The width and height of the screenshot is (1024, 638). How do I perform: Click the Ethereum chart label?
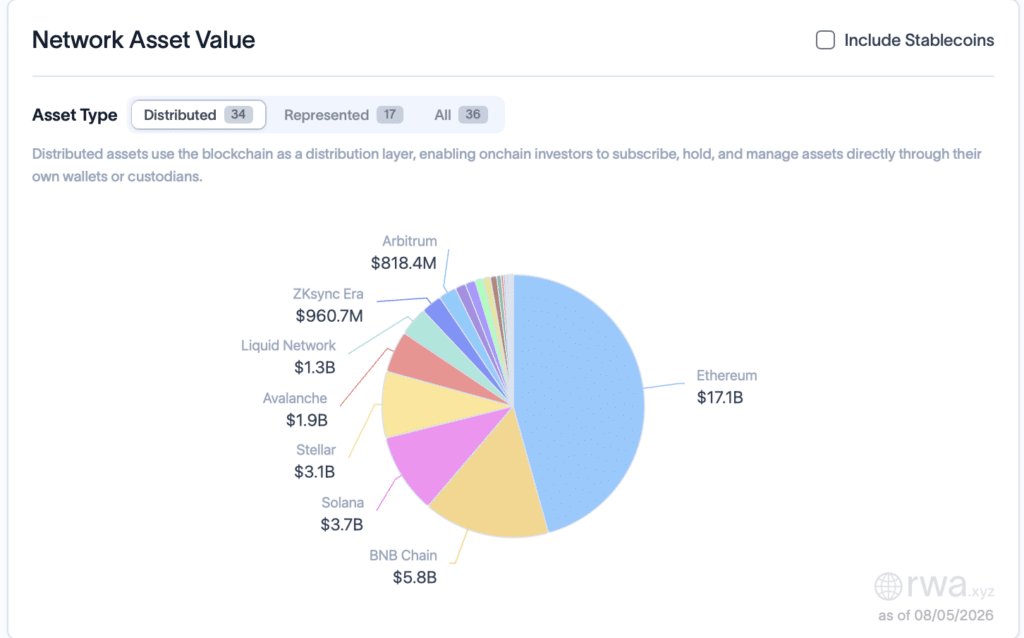[726, 375]
